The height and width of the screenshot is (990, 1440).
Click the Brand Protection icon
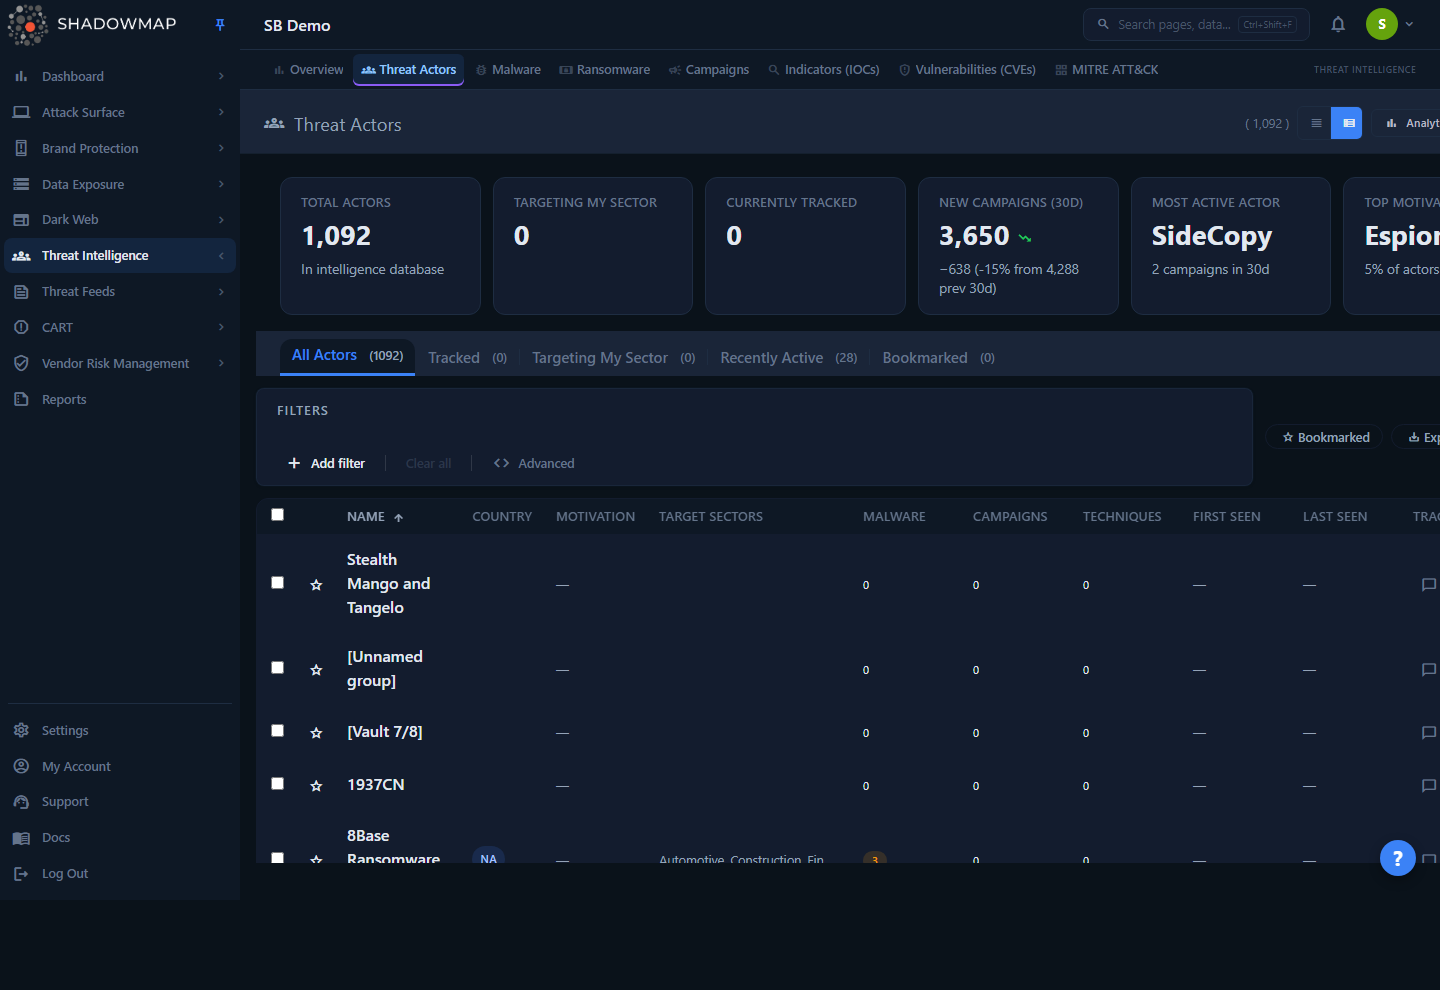click(x=21, y=148)
